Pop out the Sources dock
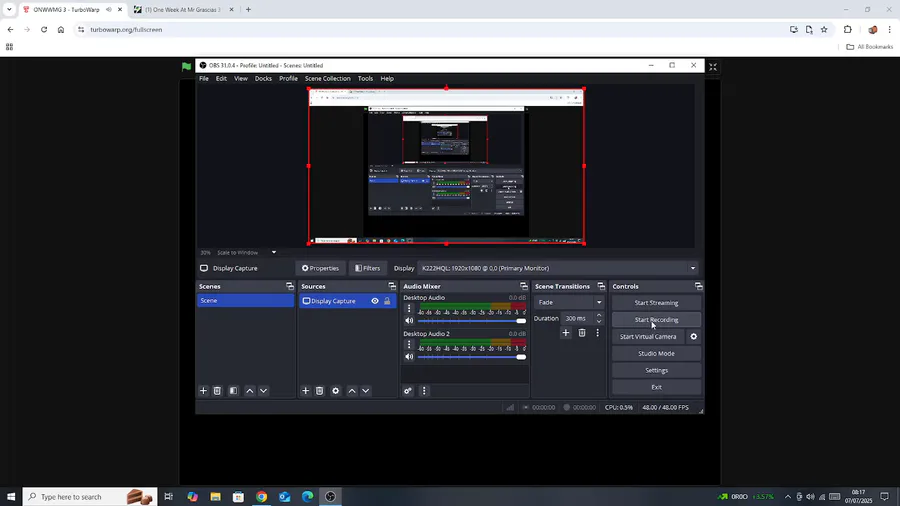The width and height of the screenshot is (900, 506). [x=391, y=286]
